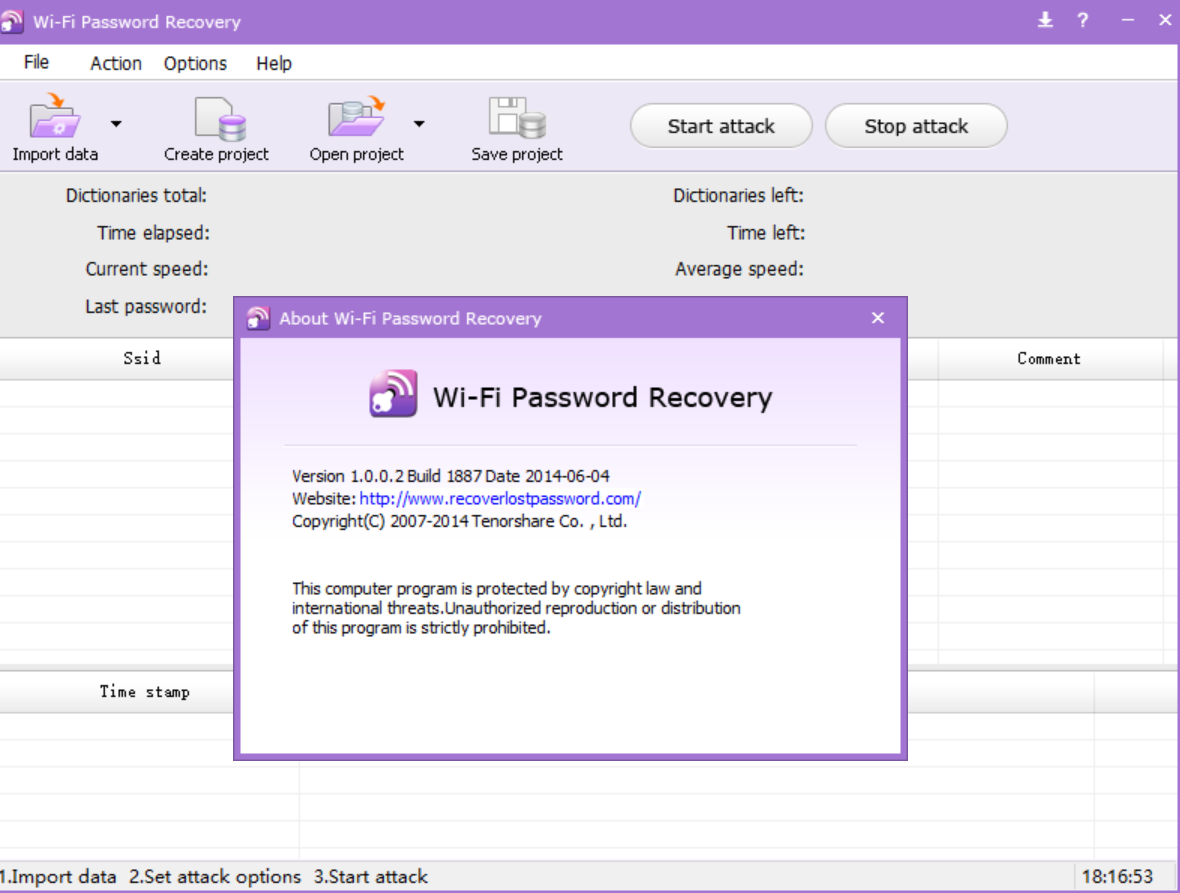
Task: Click the Dictionaries total label
Action: 136,196
